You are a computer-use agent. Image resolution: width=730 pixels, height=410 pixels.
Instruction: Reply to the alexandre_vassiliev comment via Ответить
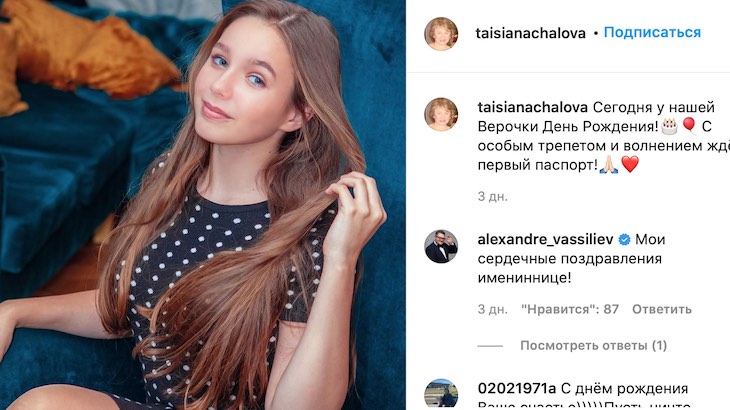pyautogui.click(x=662, y=309)
